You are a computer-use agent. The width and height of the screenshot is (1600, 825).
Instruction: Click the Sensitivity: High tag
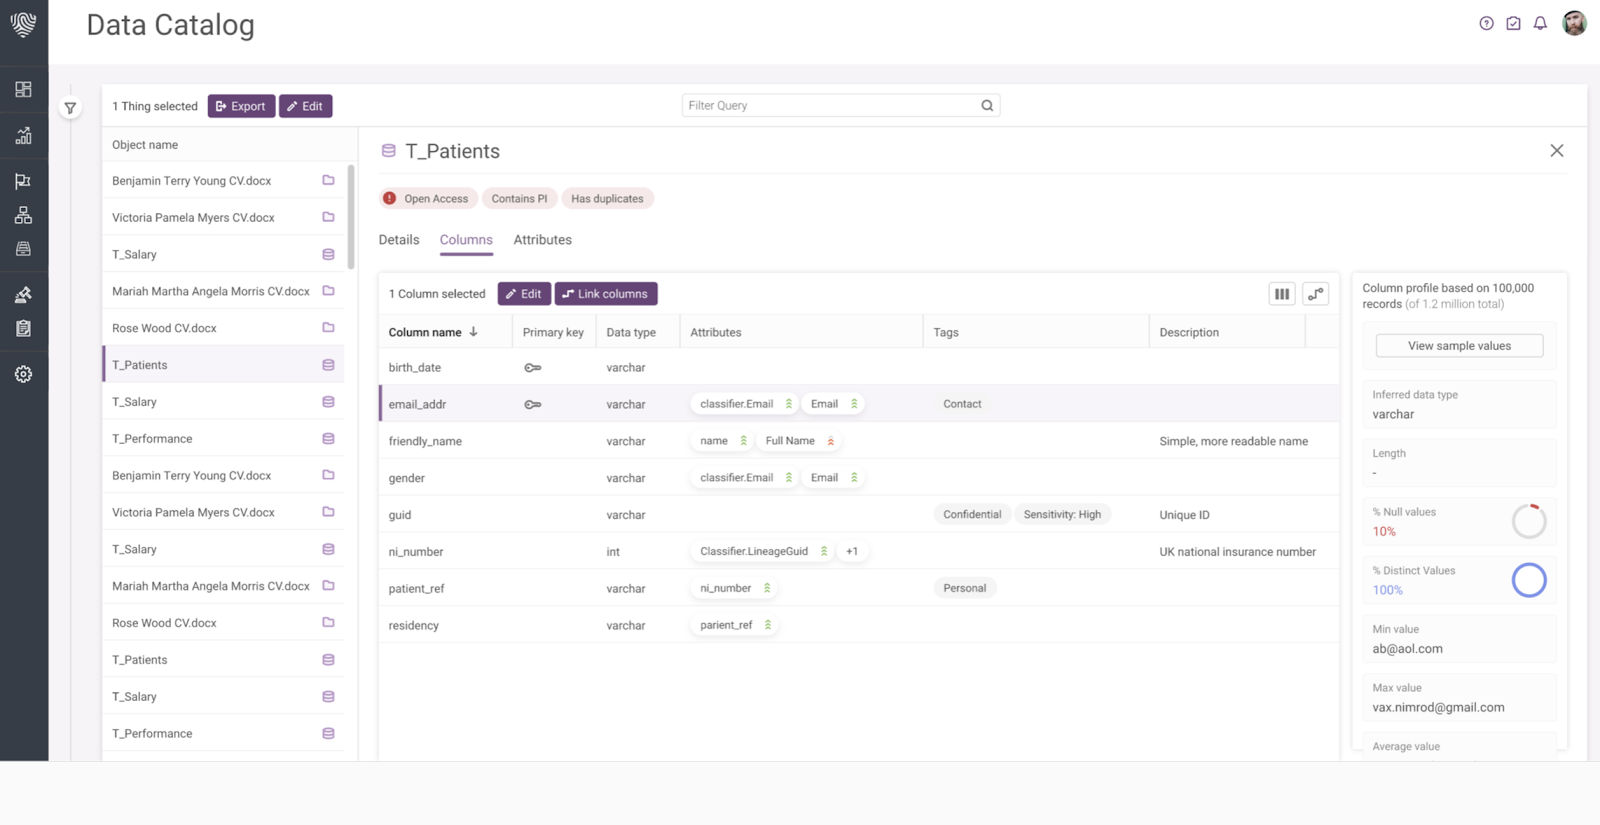(x=1062, y=514)
